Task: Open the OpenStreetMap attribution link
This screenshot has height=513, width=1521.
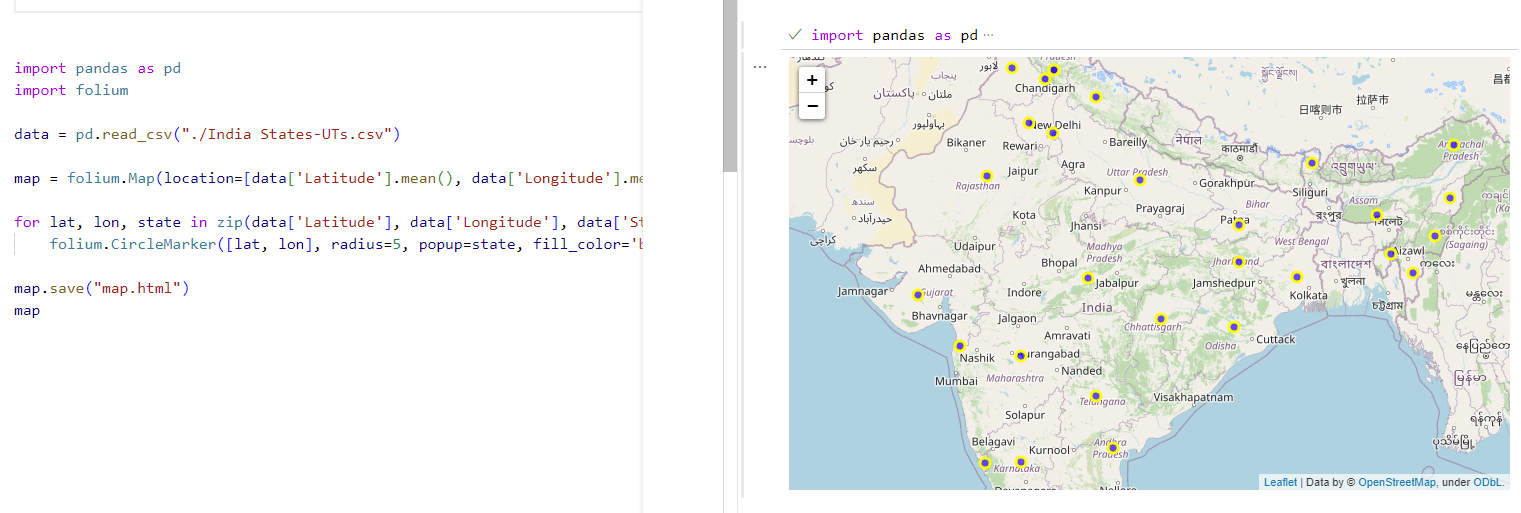Action: pos(1397,482)
